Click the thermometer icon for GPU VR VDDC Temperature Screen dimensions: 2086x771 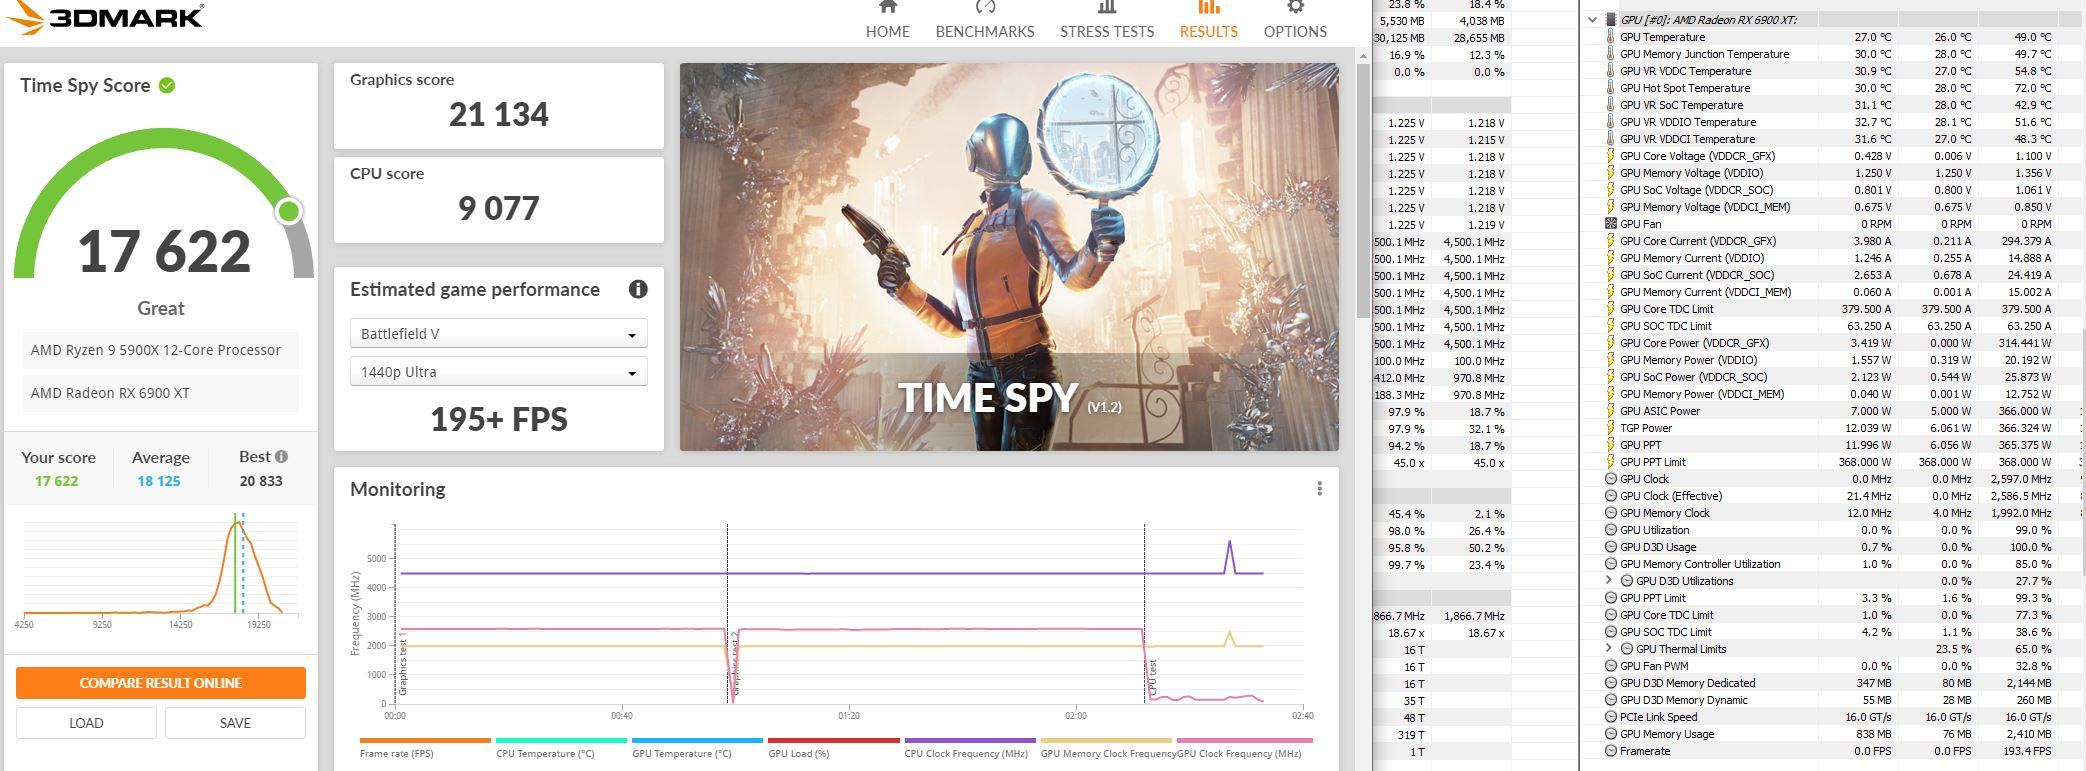coord(1610,70)
